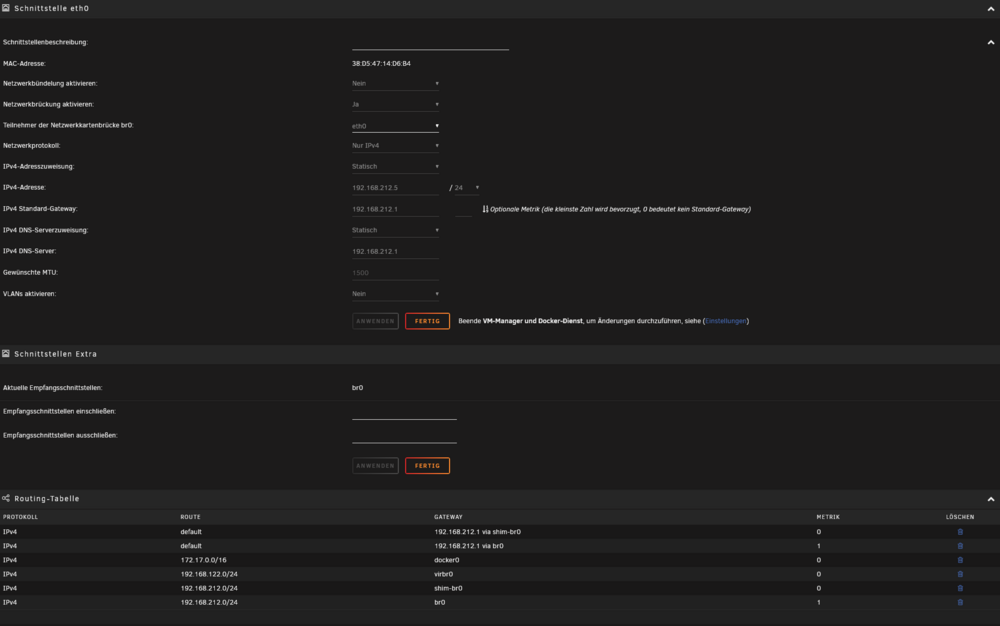The width and height of the screenshot is (1000, 626).
Task: Focus the IPv4 Standard-Gateway field
Action: 395,209
